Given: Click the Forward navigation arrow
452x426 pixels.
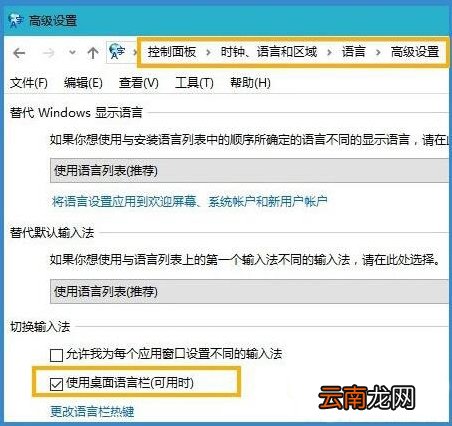Looking at the screenshot, I should click(49, 53).
